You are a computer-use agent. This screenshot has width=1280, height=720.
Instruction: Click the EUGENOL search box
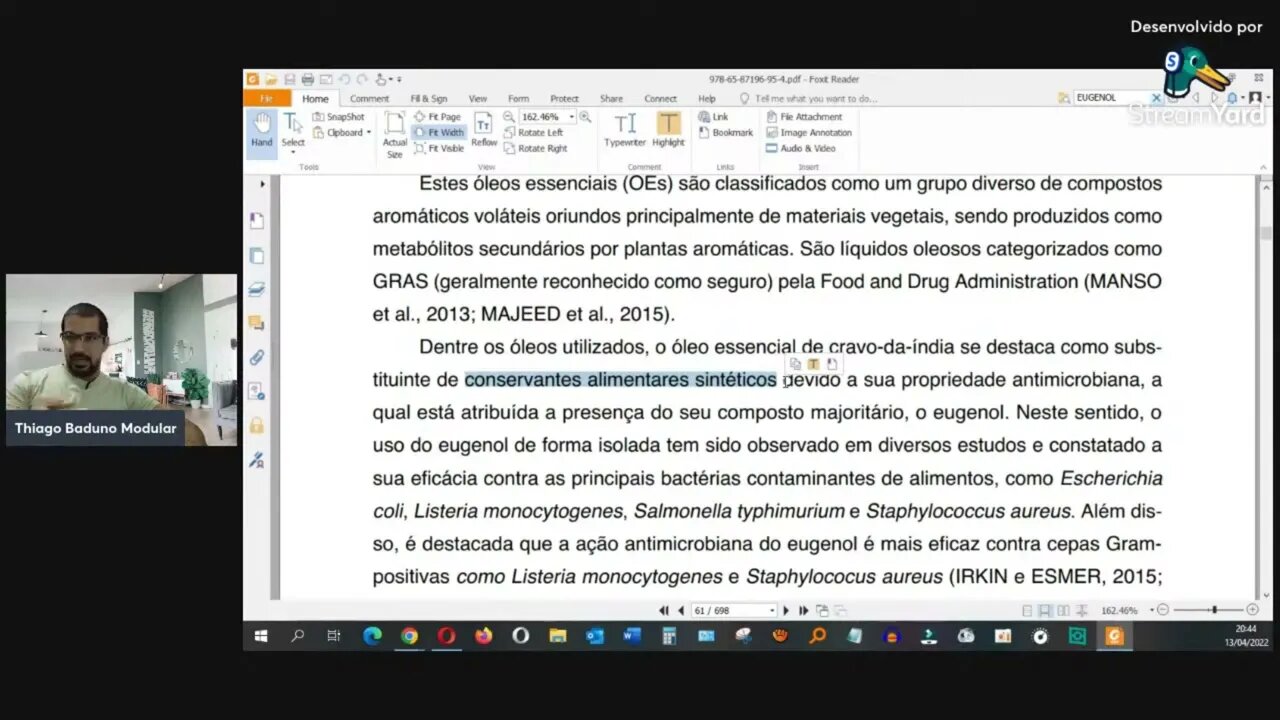pos(1110,98)
